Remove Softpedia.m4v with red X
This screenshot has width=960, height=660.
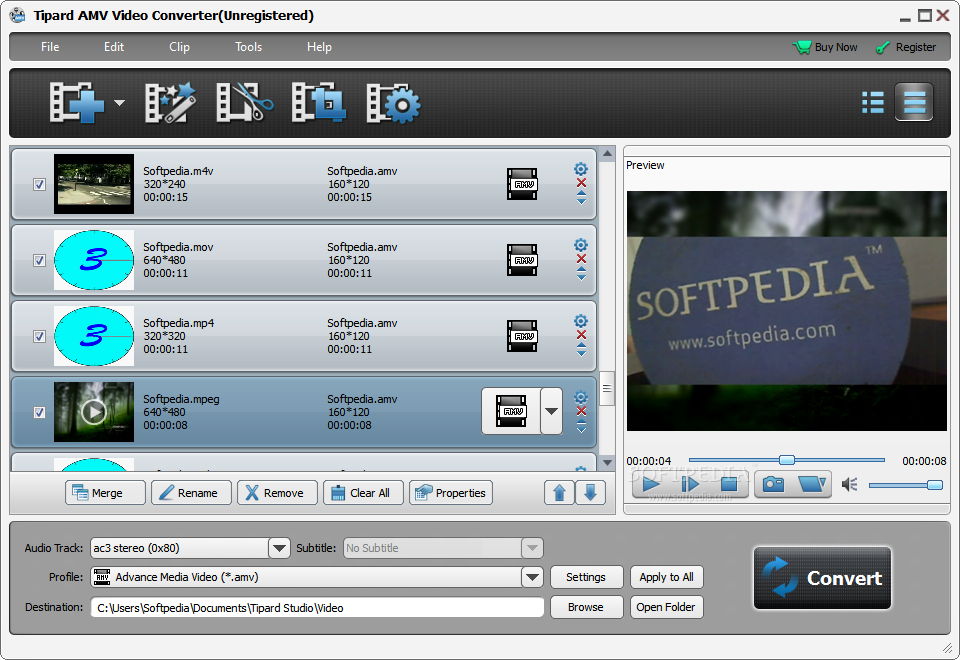tap(581, 183)
